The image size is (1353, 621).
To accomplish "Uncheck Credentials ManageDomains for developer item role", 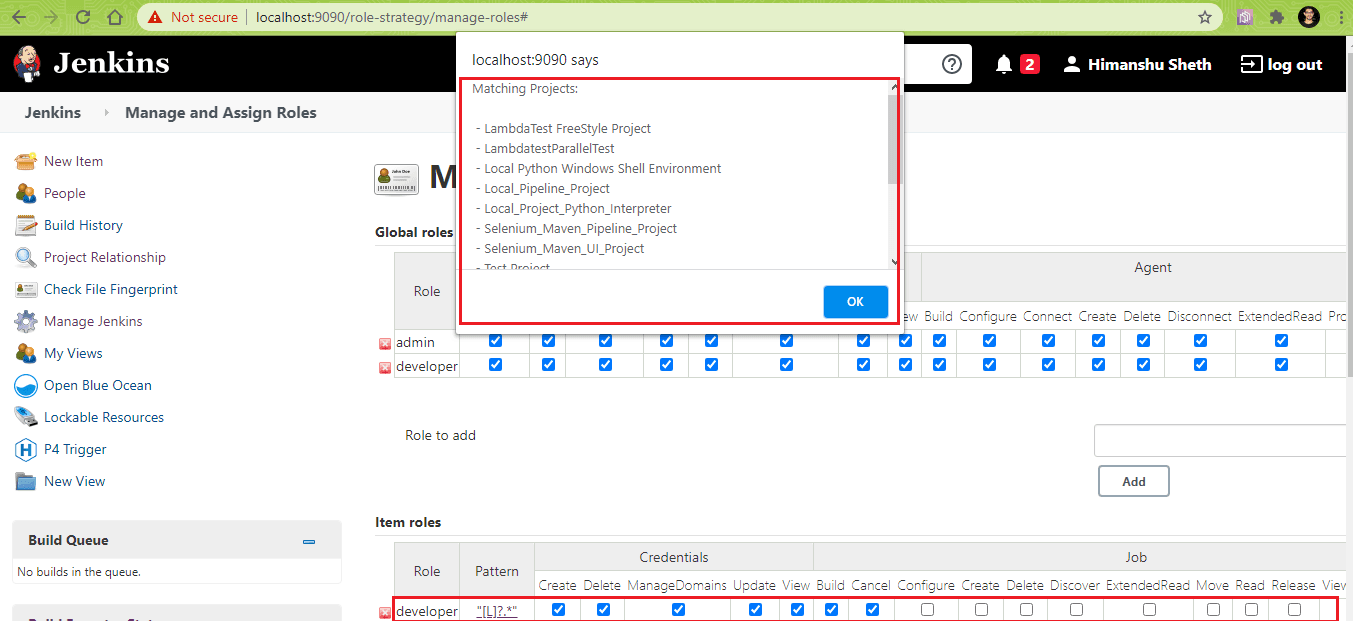I will [x=678, y=609].
